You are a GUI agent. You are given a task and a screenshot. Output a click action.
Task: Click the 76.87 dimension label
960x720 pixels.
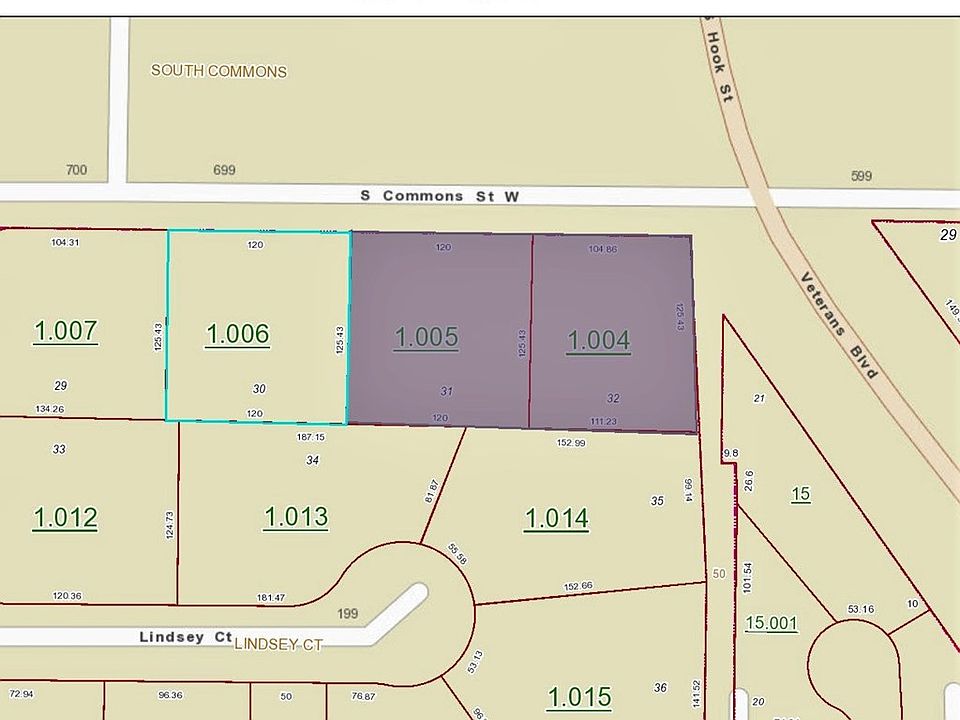coord(363,696)
